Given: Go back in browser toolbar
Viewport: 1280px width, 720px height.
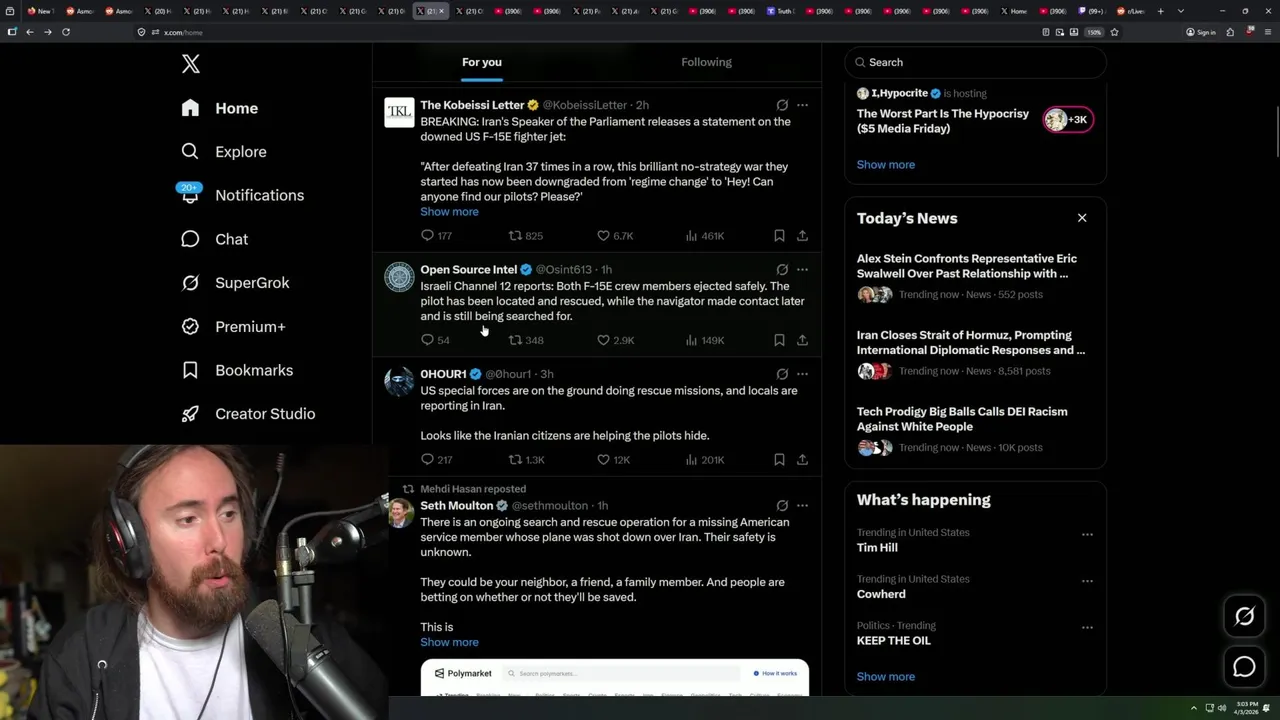Looking at the screenshot, I should pyautogui.click(x=30, y=32).
